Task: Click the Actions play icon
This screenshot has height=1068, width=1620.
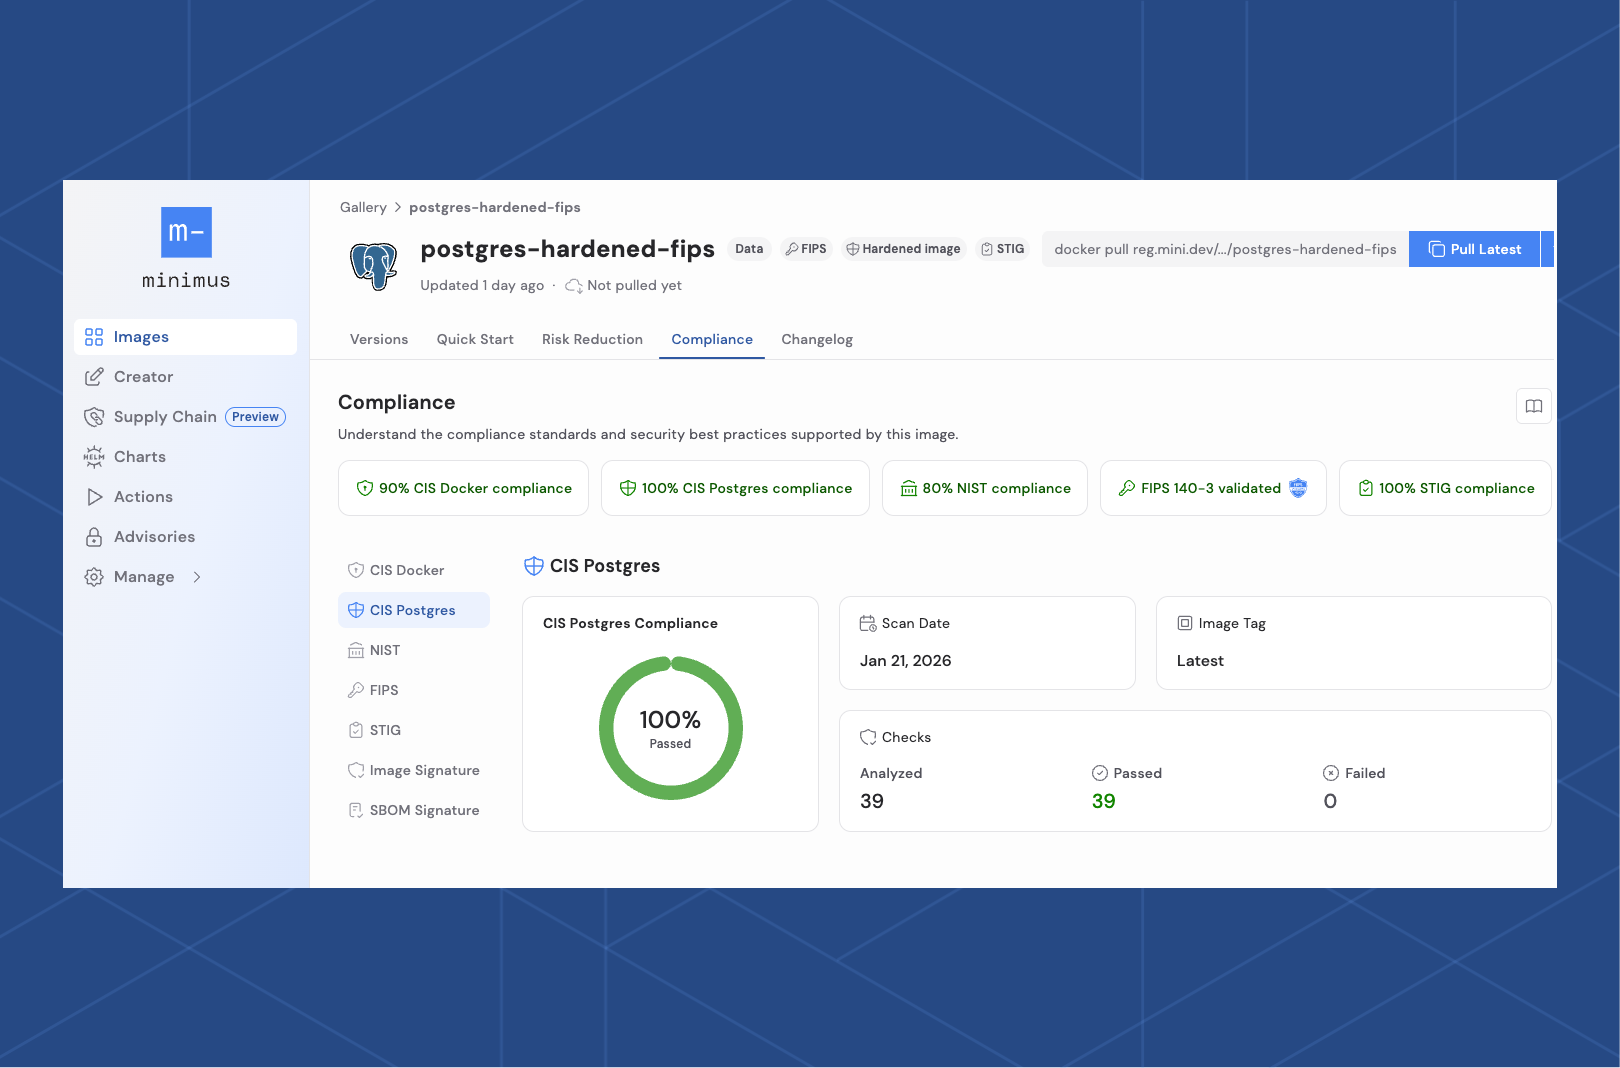Action: coord(94,497)
